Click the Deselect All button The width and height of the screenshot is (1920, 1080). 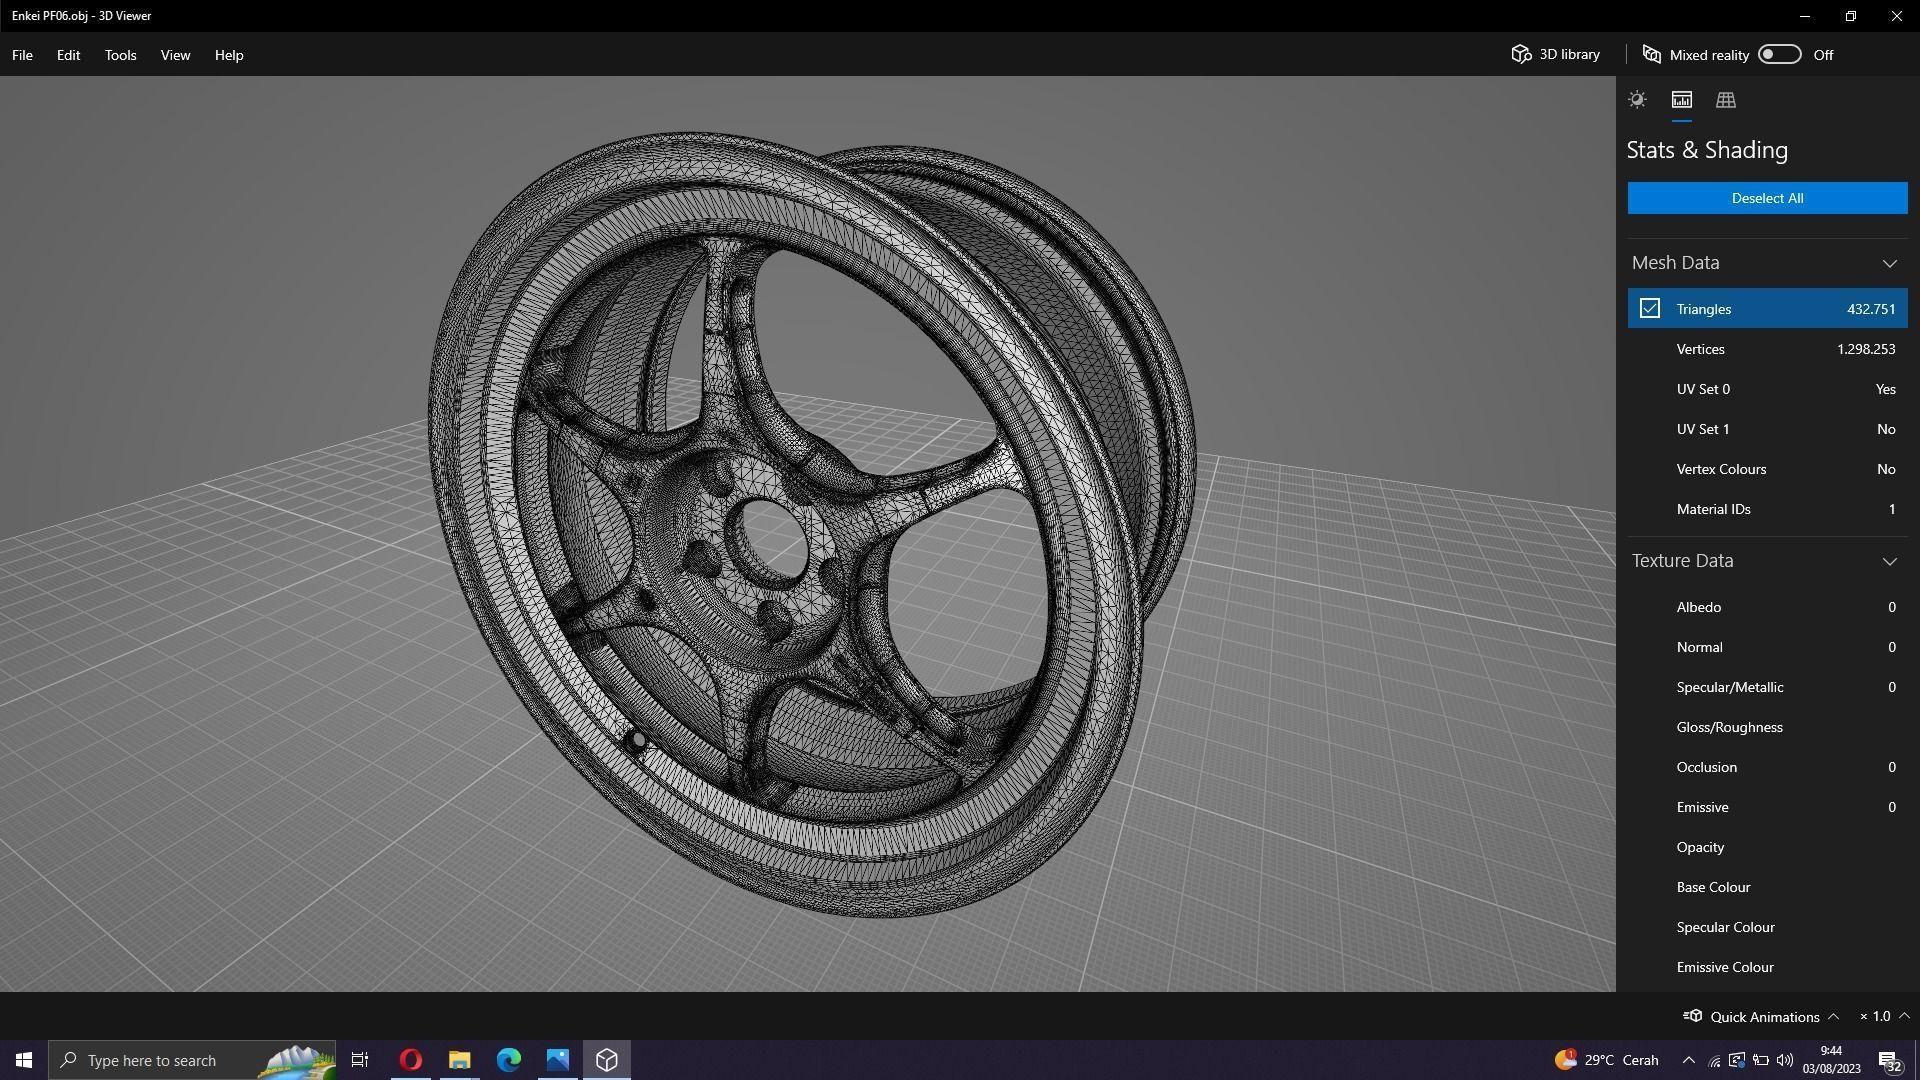1767,198
